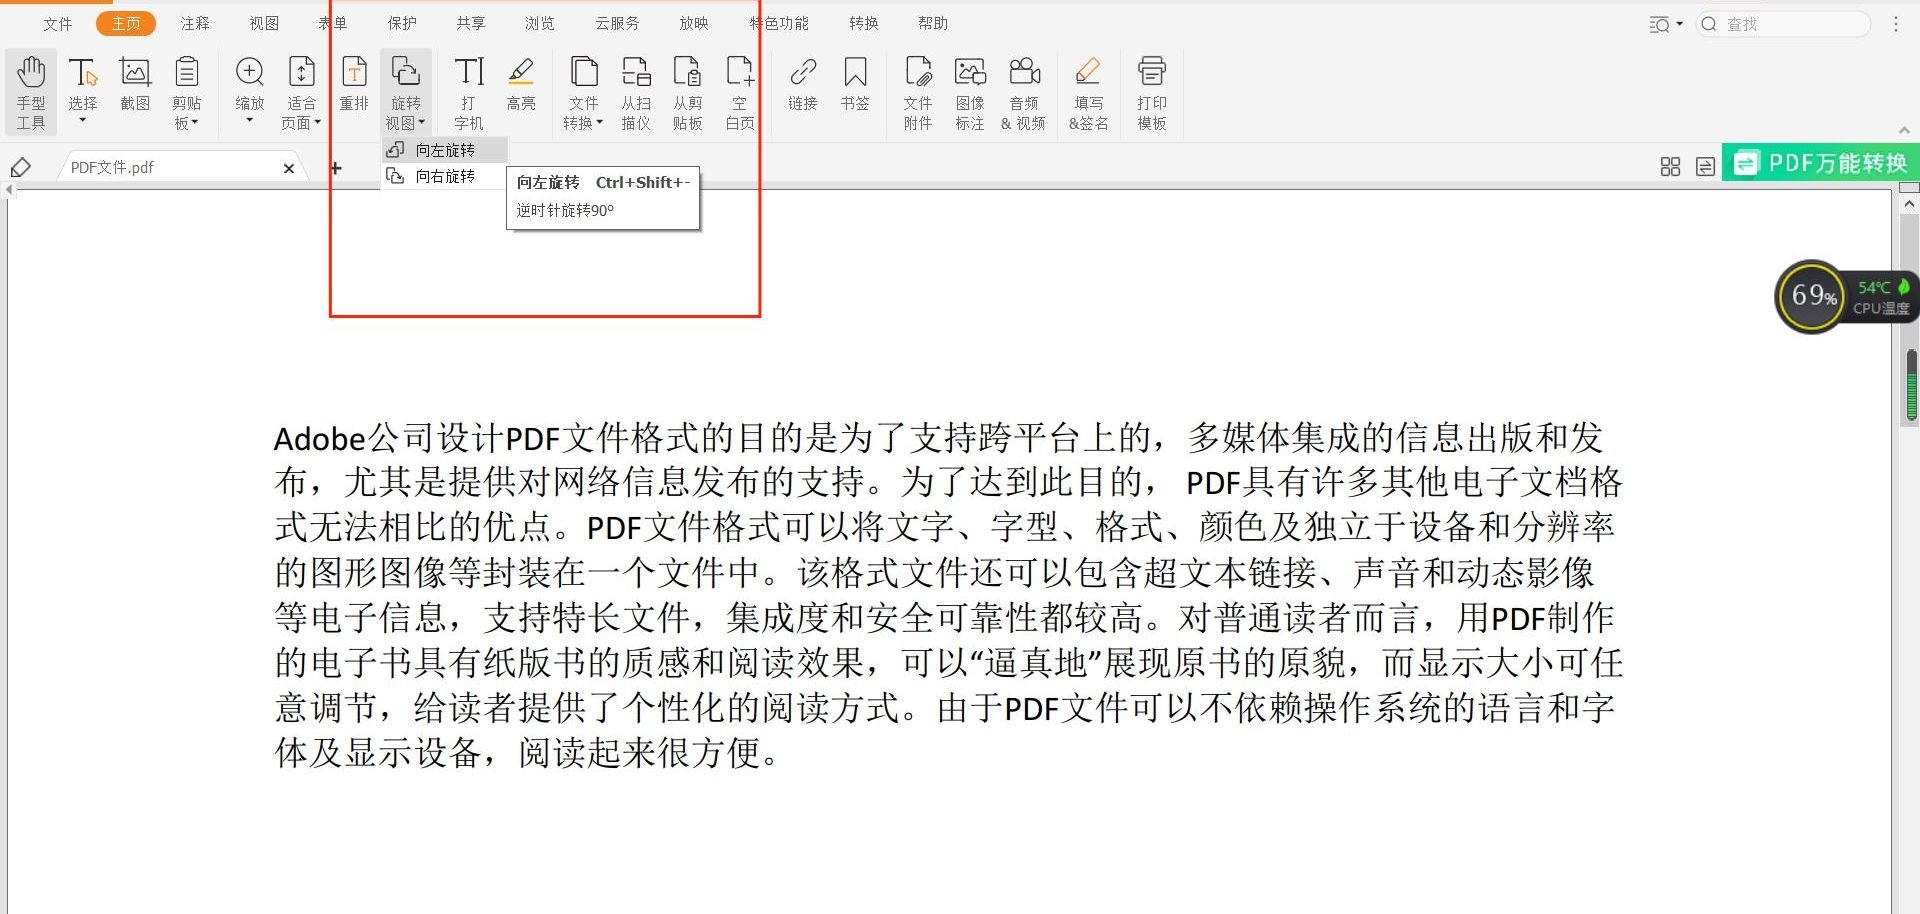The width and height of the screenshot is (1920, 914).
Task: Take a screenshot with the 截图 tool
Action: point(135,91)
